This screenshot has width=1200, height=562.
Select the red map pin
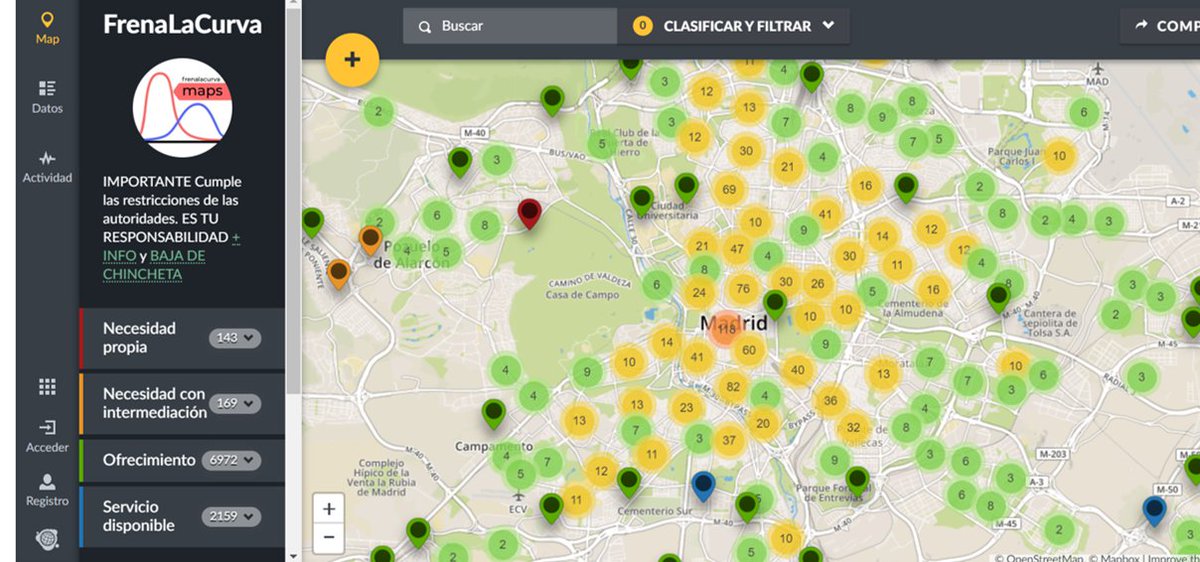click(x=529, y=213)
